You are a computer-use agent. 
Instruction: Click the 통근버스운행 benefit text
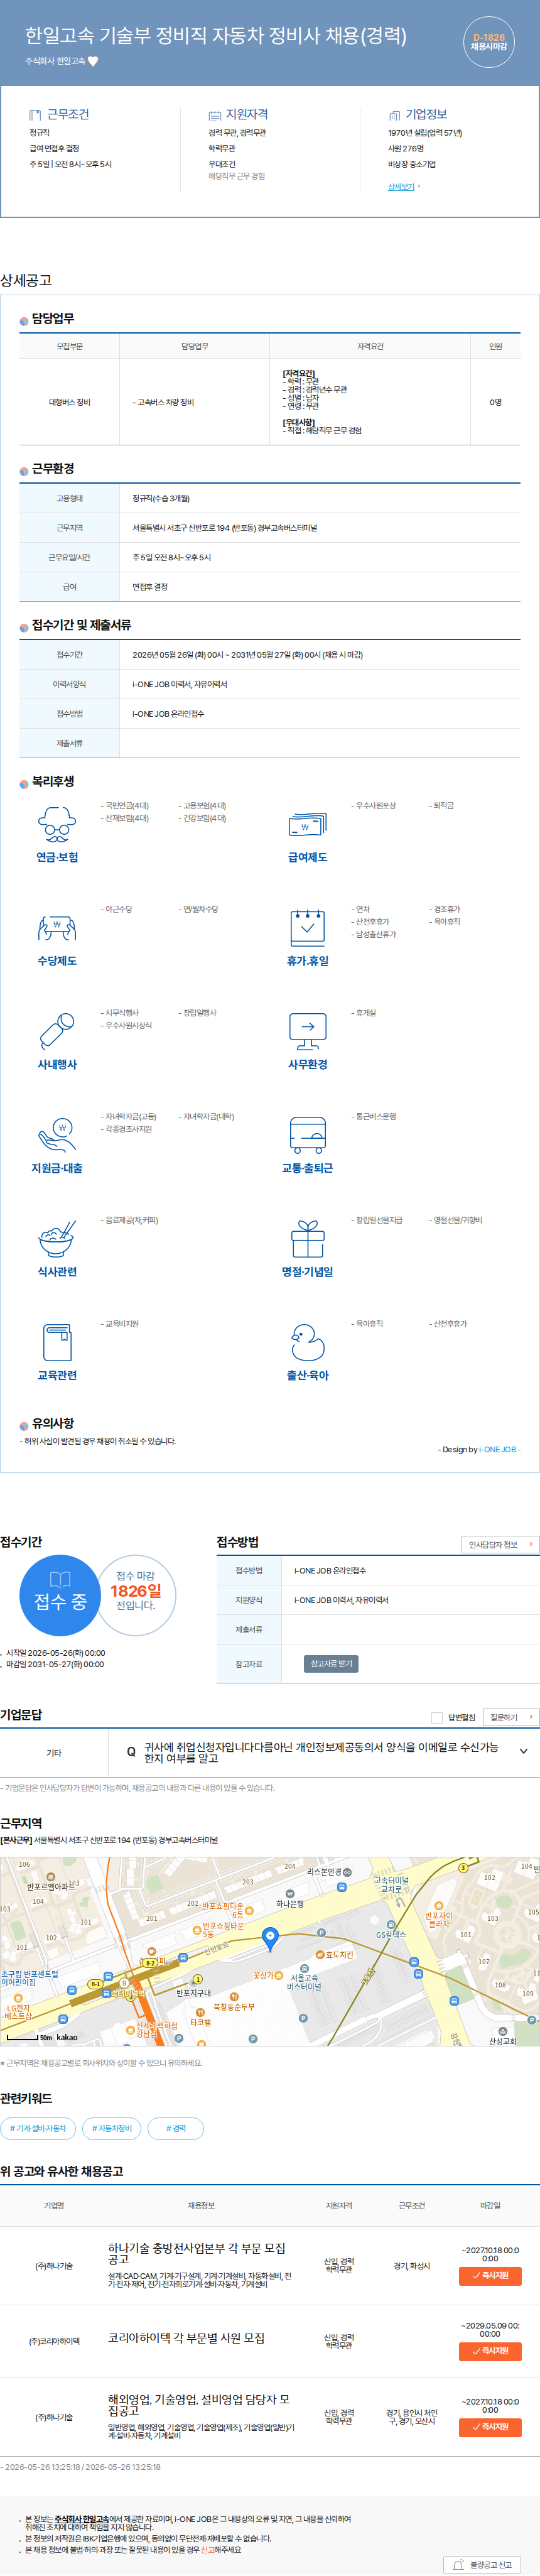374,1116
